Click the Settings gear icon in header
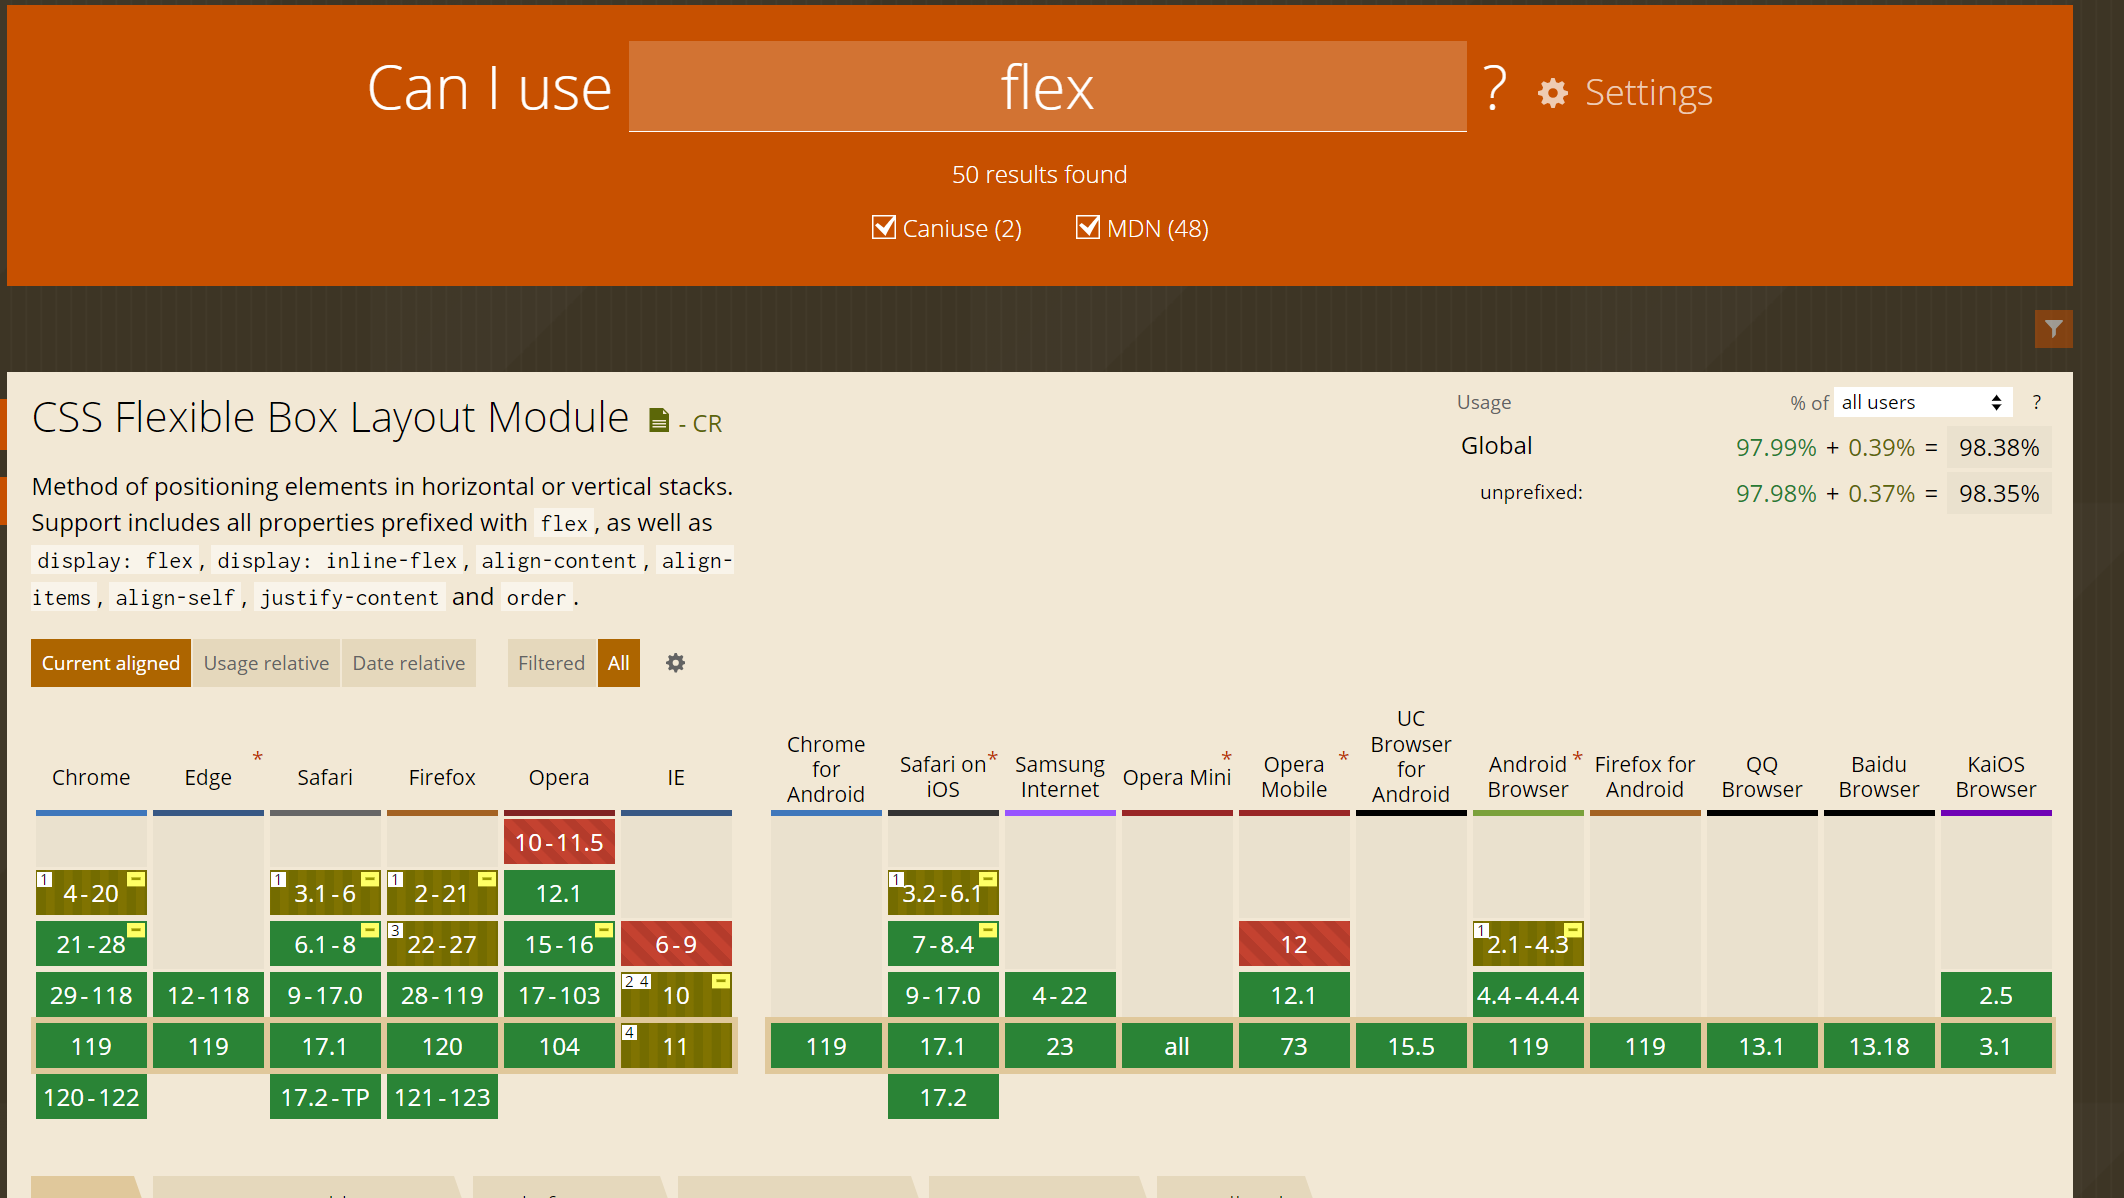2124x1198 pixels. 1552,93
